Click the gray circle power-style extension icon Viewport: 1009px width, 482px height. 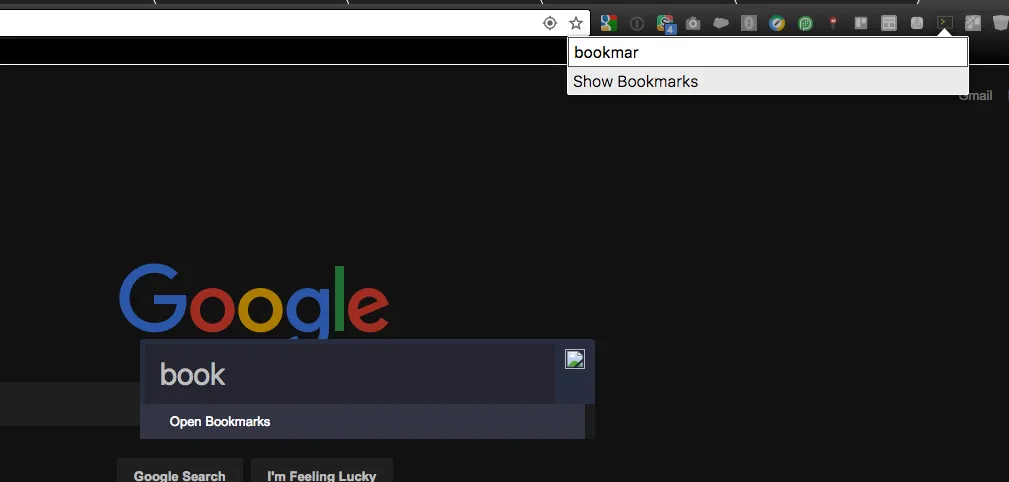636,24
